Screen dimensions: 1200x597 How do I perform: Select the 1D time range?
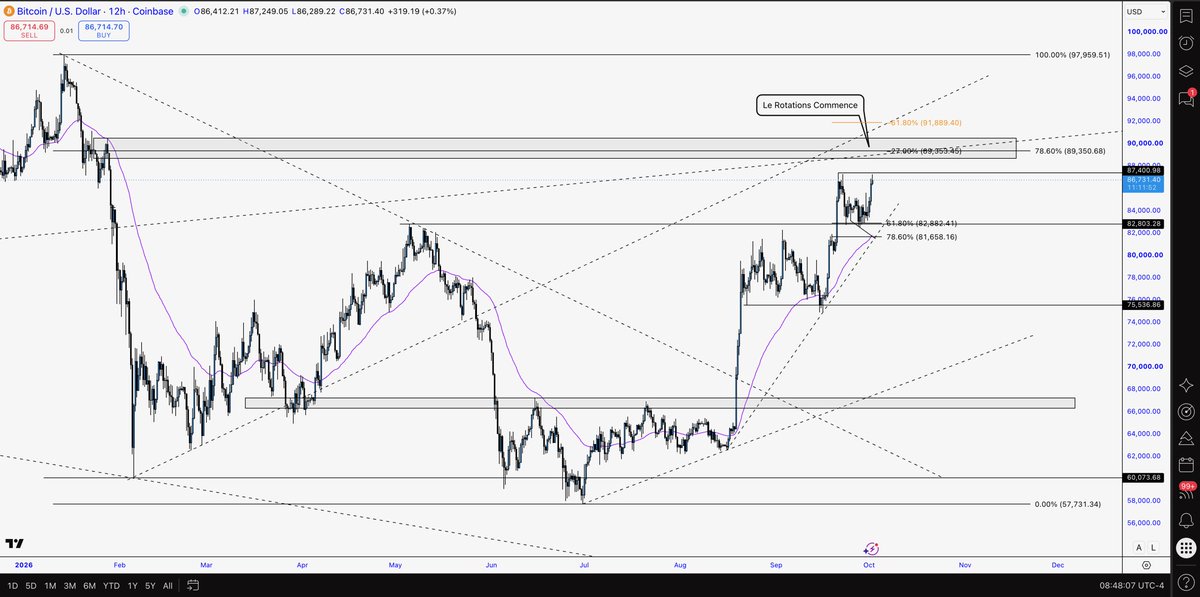coord(13,585)
